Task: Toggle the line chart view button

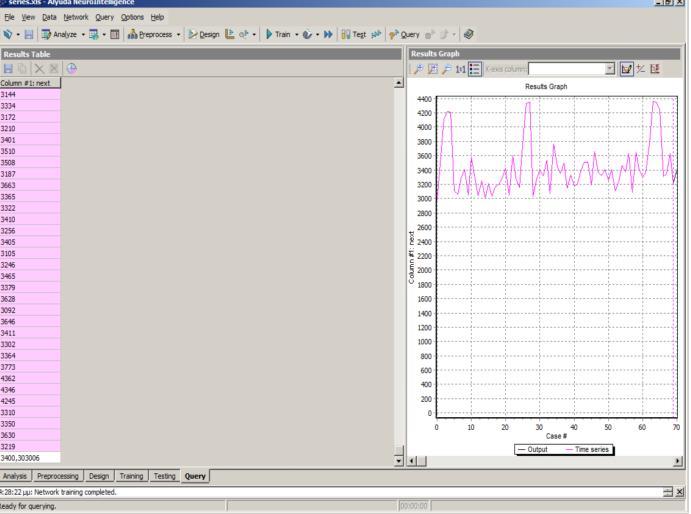Action: (x=626, y=69)
